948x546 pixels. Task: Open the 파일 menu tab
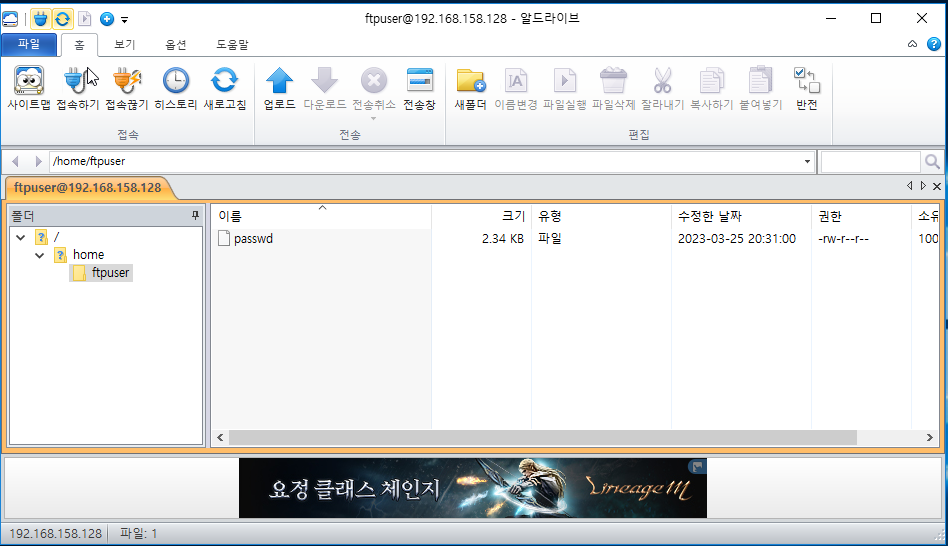point(29,44)
